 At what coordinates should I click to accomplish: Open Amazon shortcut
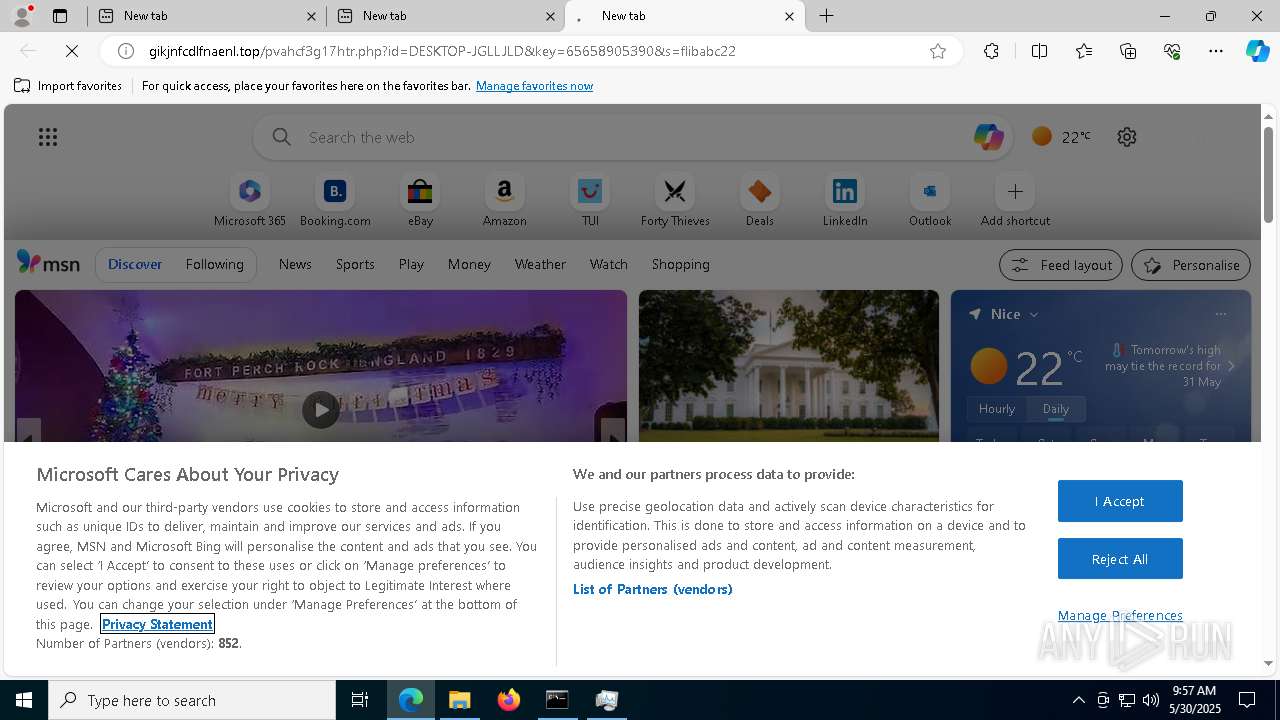(x=504, y=201)
